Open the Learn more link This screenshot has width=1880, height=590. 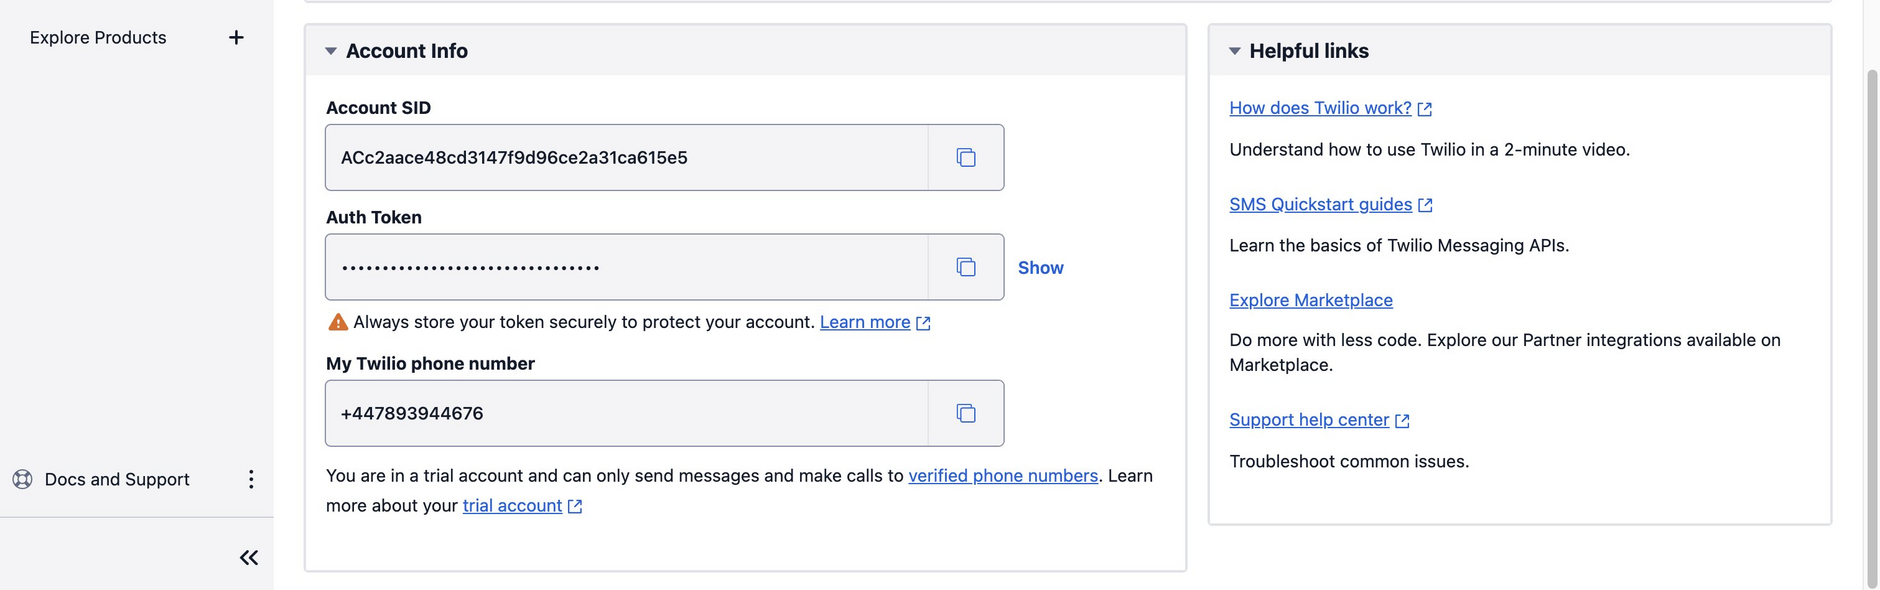tap(865, 322)
